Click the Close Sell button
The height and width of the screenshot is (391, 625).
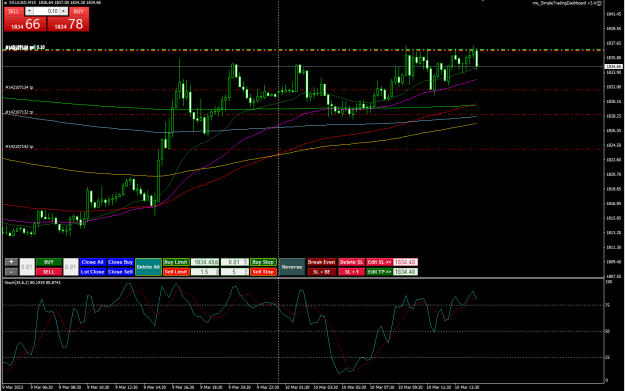pos(120,272)
